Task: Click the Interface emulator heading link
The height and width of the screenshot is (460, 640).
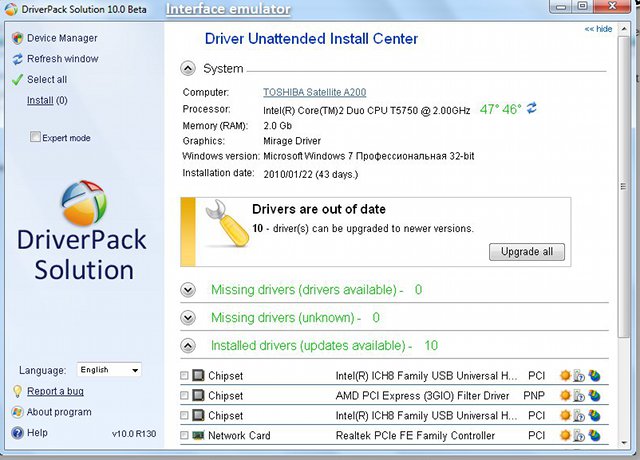Action: (228, 9)
